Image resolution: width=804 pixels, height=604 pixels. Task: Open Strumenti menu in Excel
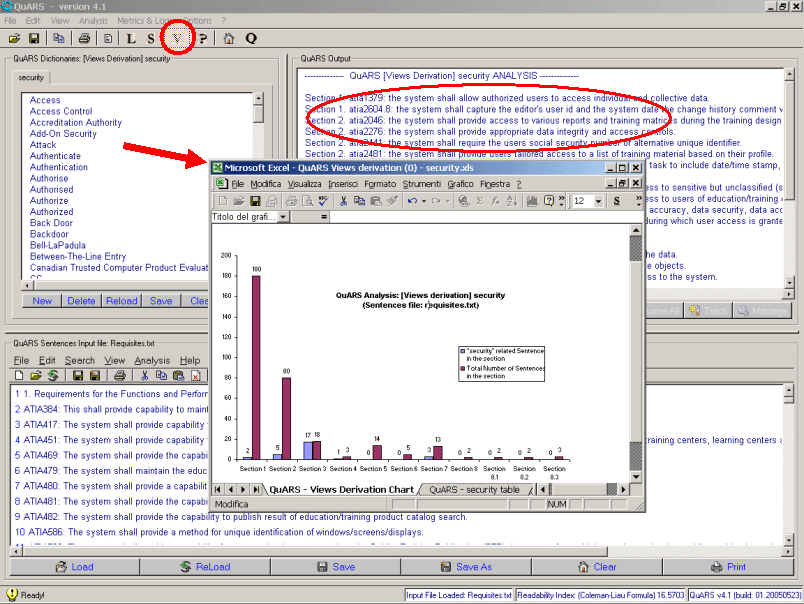point(421,184)
